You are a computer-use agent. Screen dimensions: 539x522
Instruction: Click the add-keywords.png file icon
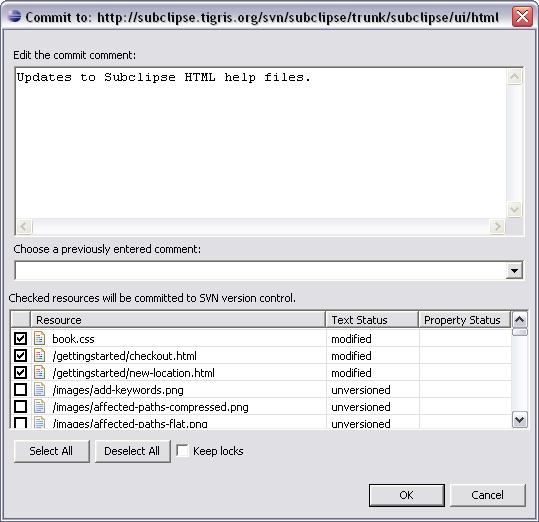40,390
